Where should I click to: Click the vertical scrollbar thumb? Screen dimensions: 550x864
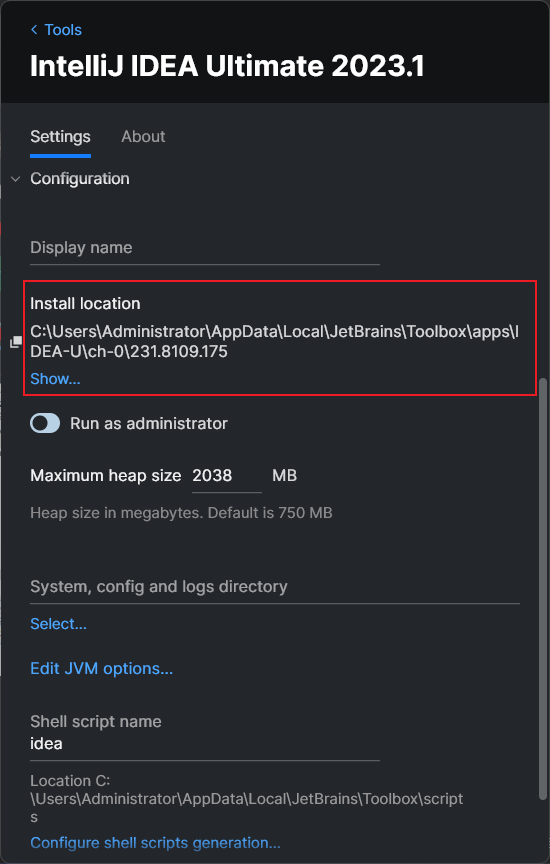point(543,588)
